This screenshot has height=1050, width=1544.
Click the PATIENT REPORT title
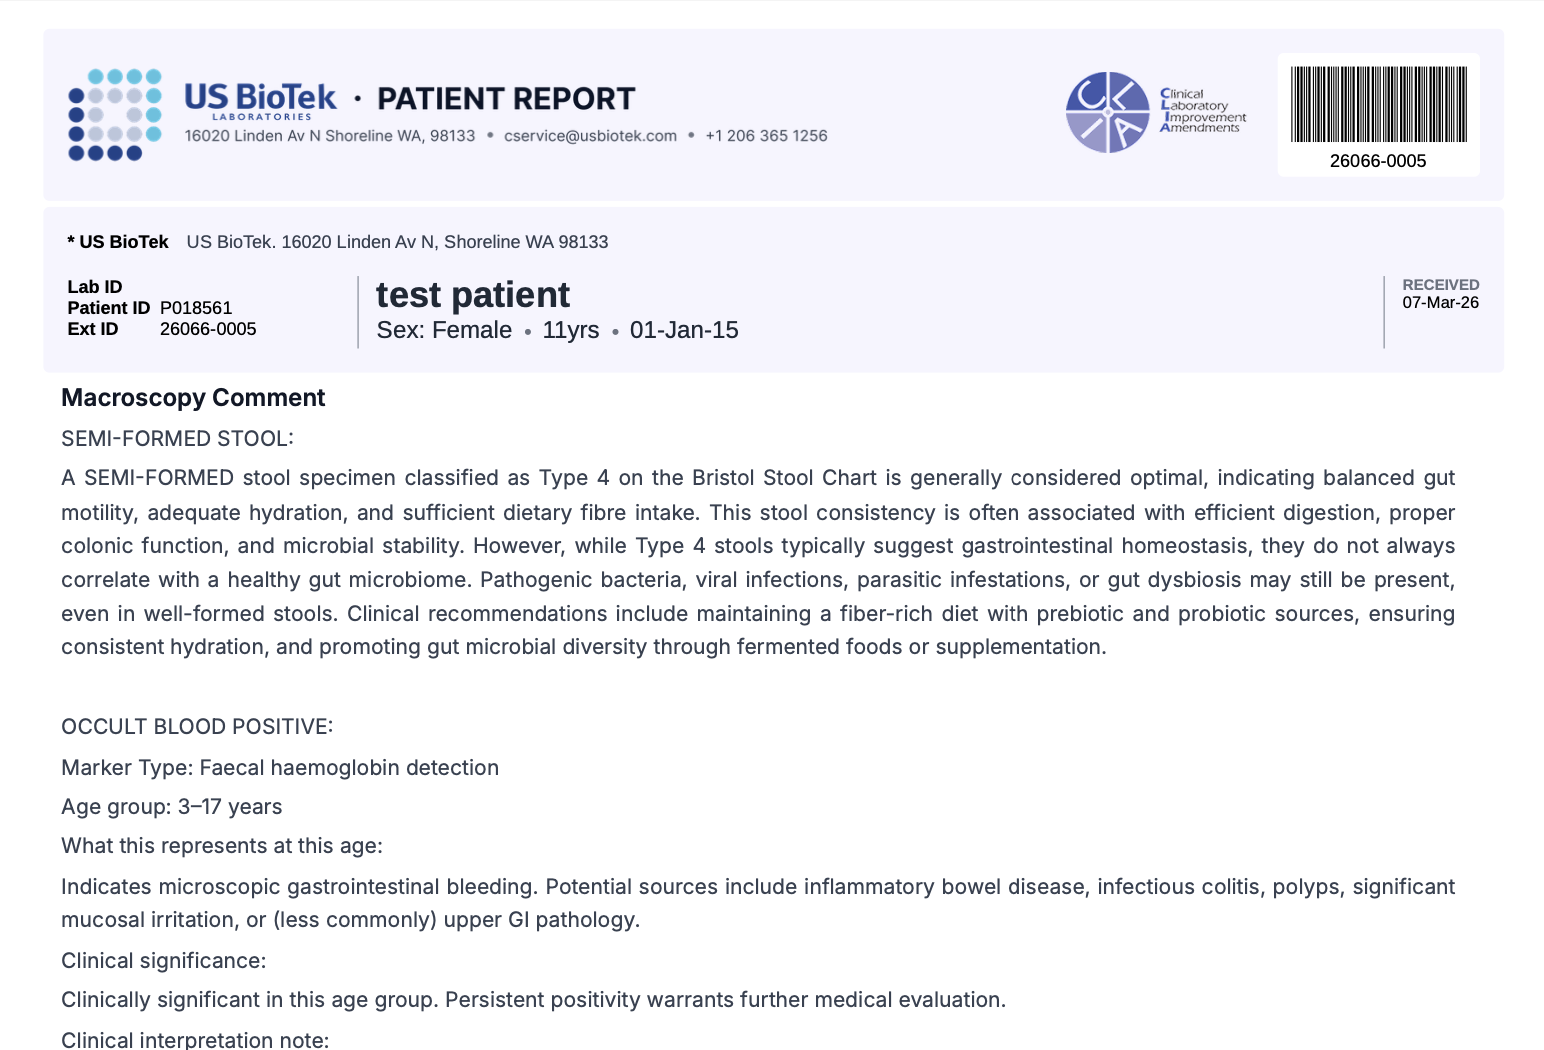[506, 99]
